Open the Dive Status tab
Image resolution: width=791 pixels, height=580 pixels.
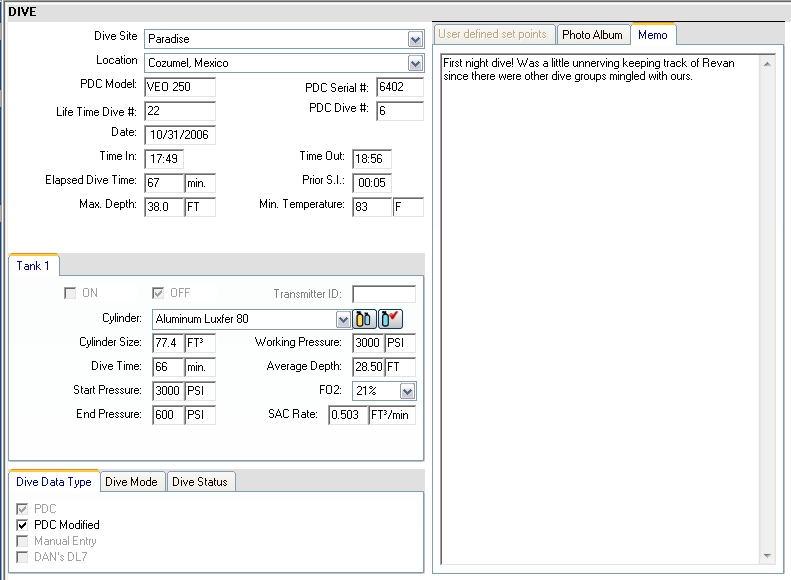click(x=200, y=482)
